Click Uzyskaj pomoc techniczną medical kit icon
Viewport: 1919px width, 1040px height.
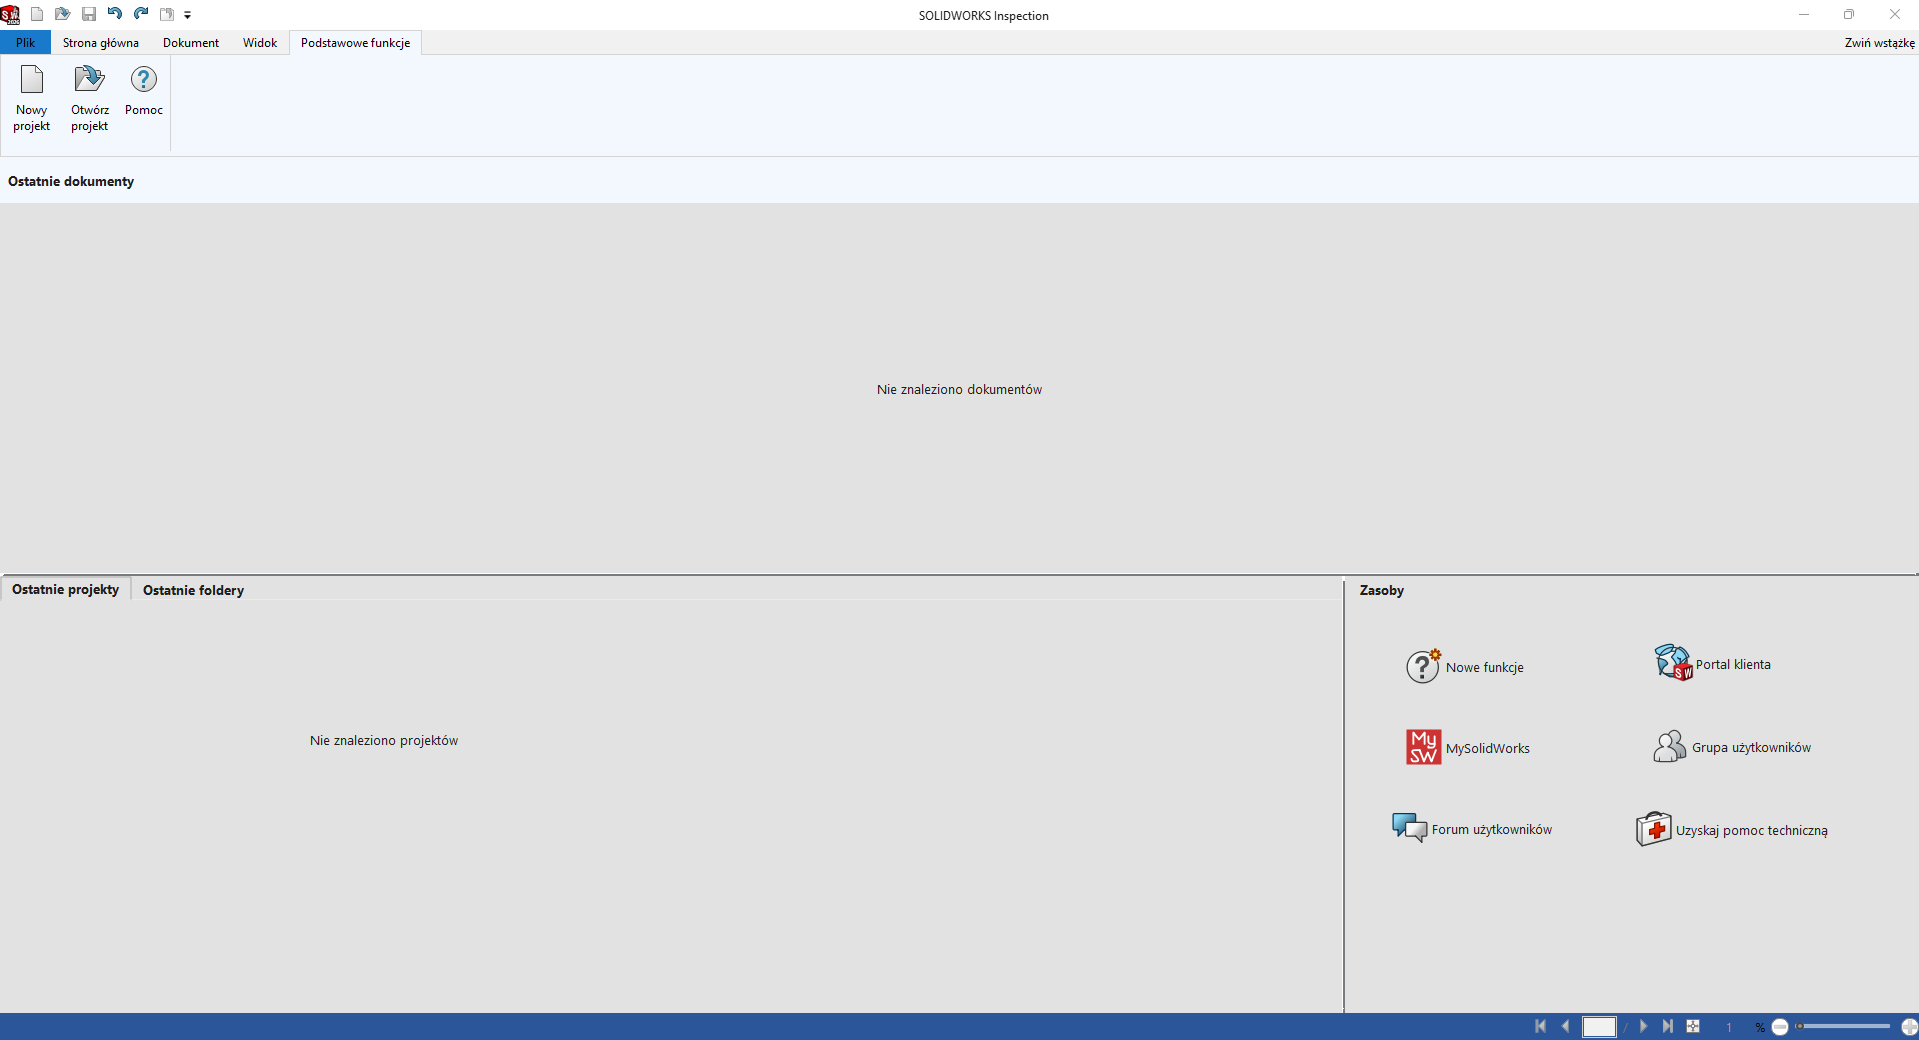(x=1654, y=829)
